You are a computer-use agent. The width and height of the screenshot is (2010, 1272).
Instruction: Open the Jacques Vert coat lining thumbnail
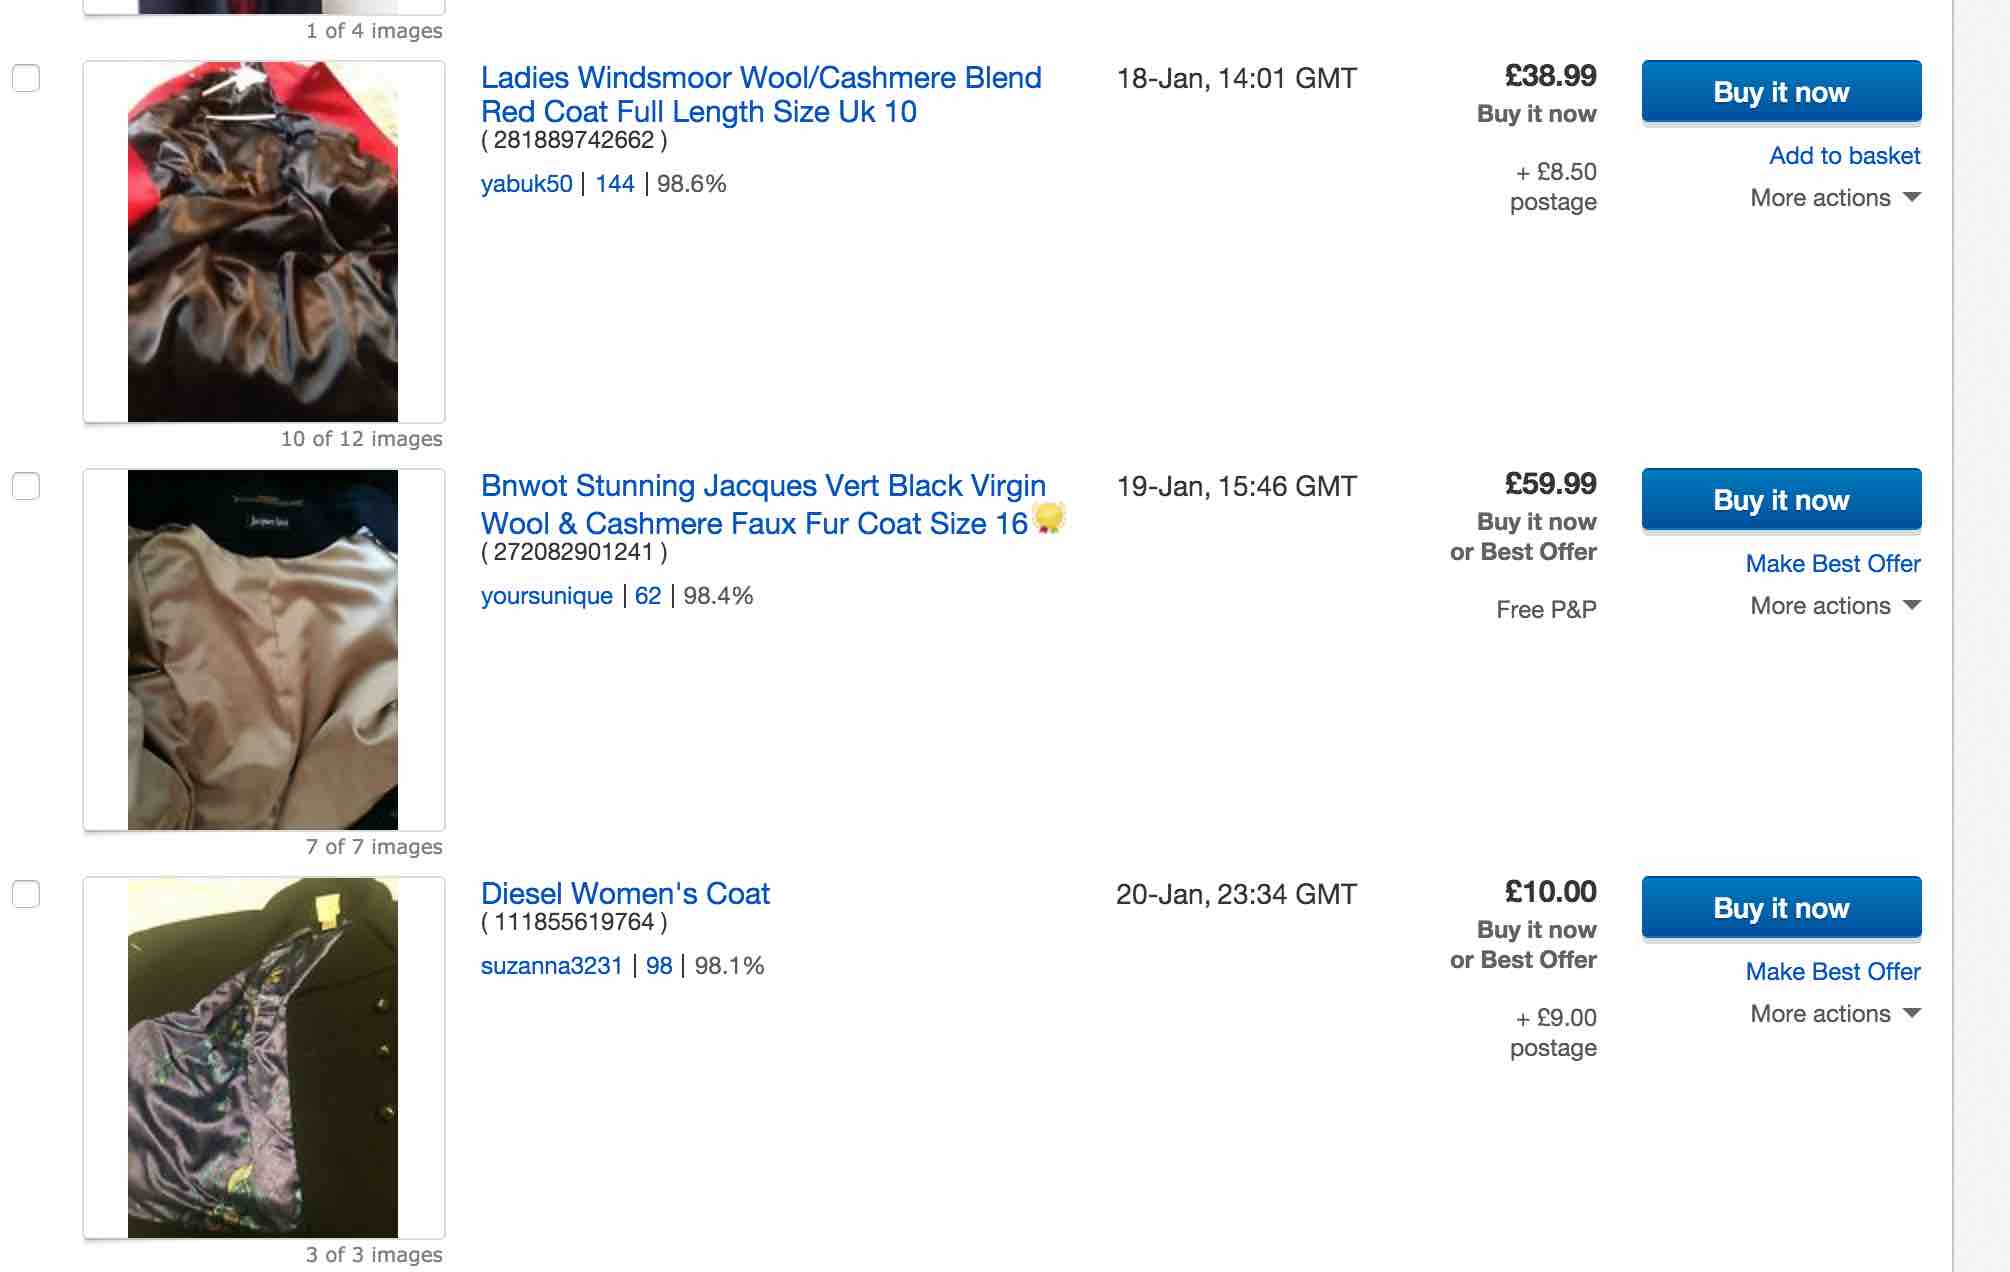pos(263,650)
